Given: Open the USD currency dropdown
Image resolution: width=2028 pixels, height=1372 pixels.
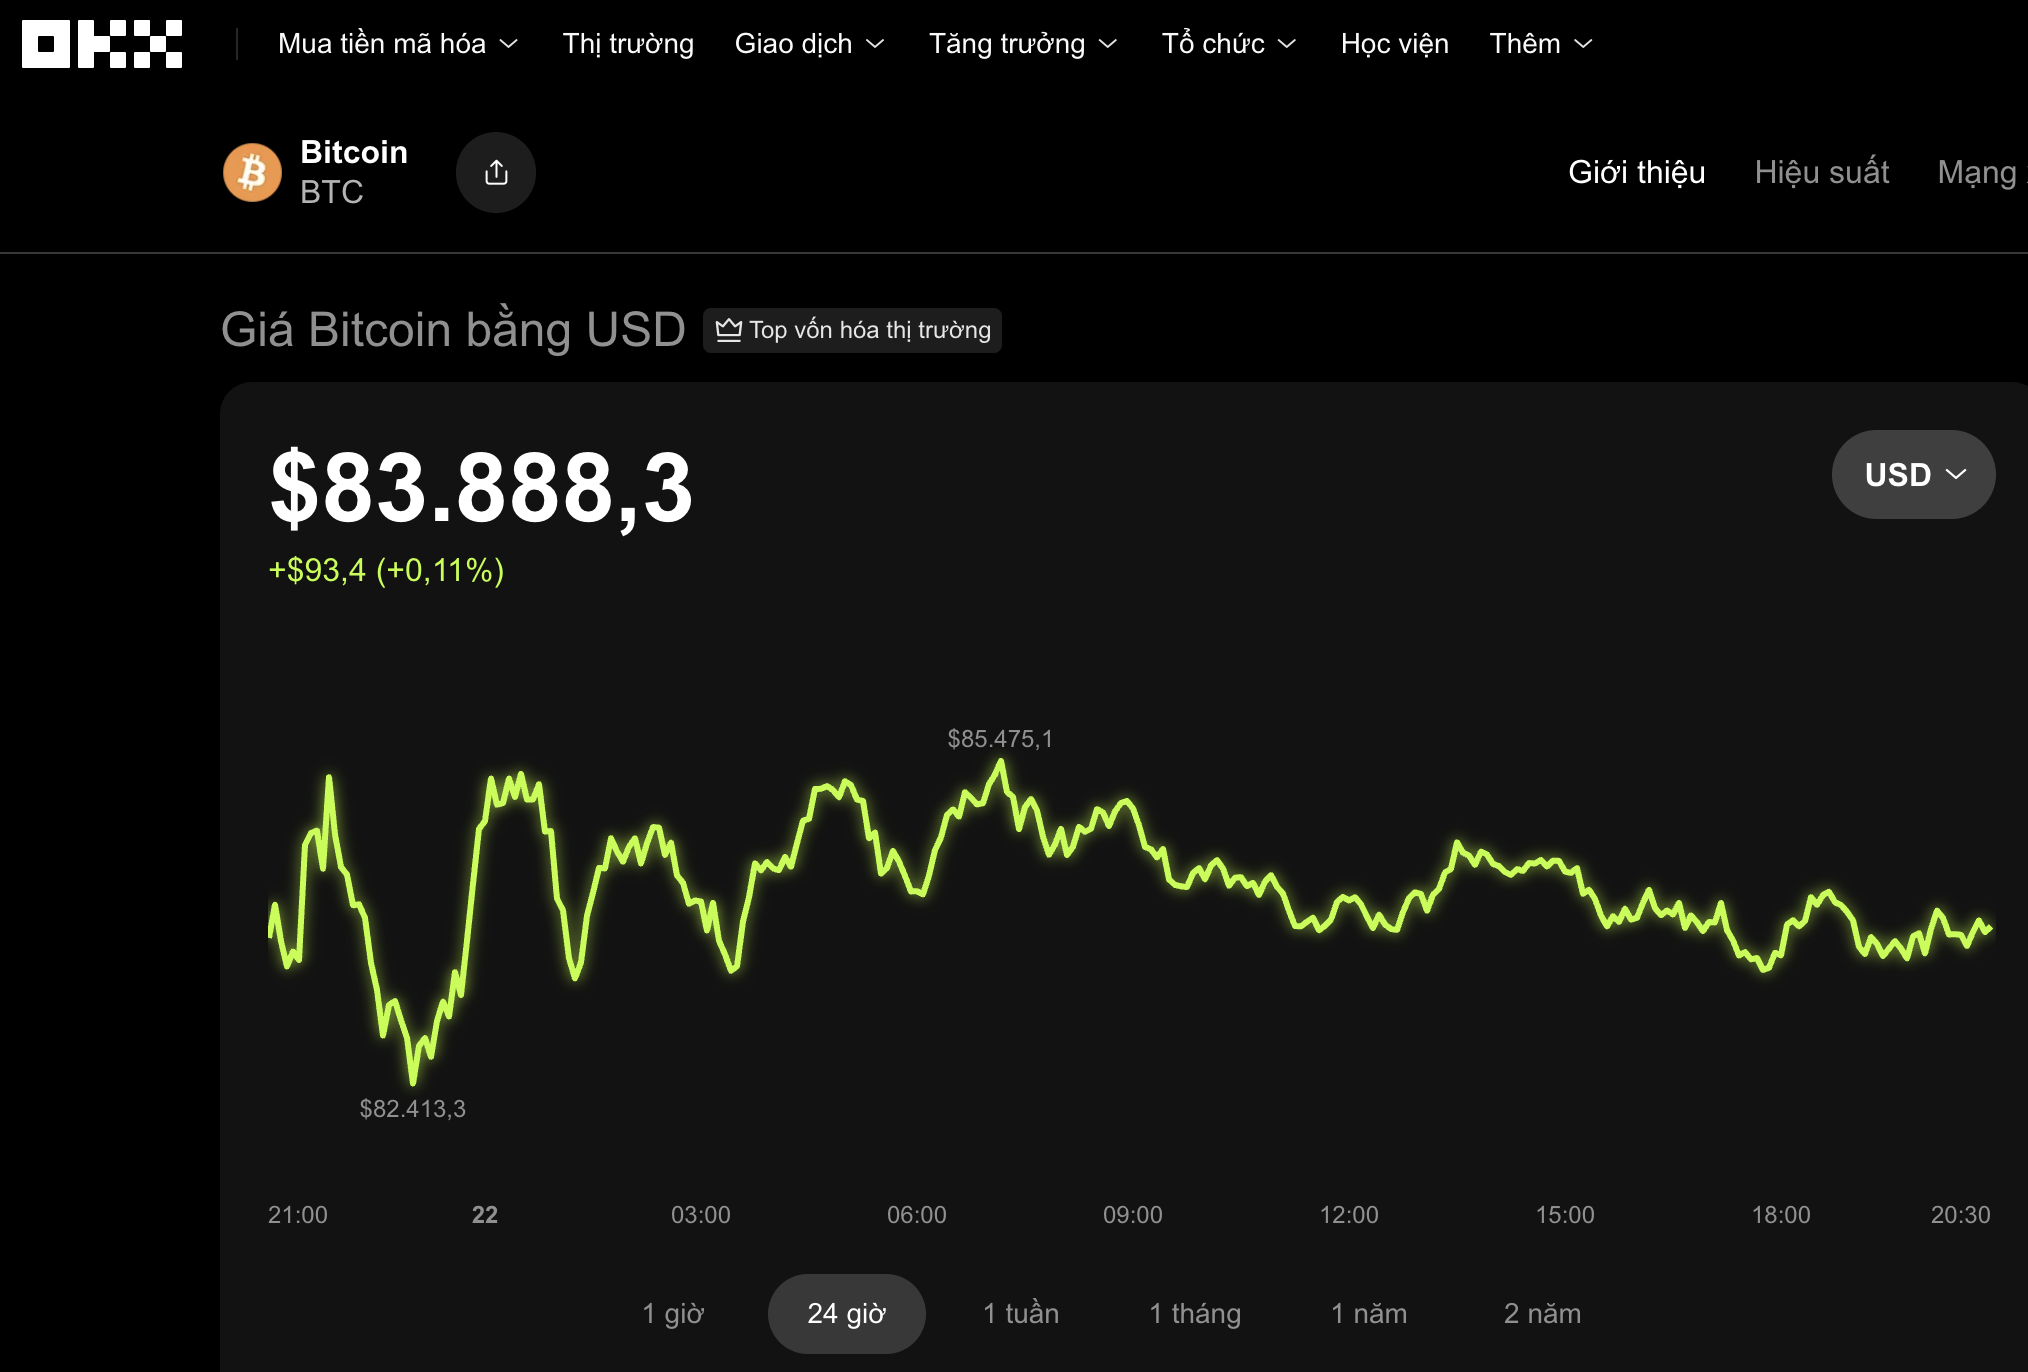Looking at the screenshot, I should pos(1913,474).
